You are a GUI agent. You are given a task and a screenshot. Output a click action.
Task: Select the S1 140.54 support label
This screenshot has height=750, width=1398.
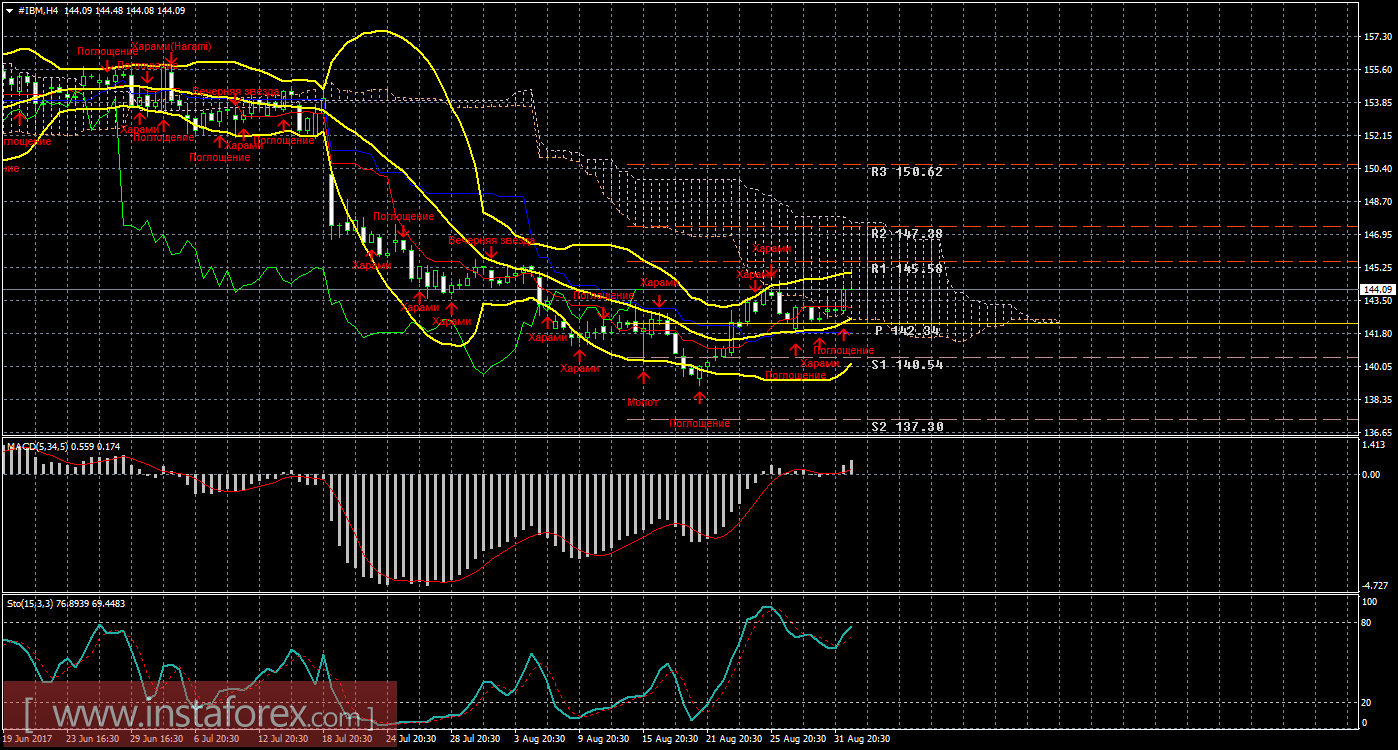(x=906, y=366)
